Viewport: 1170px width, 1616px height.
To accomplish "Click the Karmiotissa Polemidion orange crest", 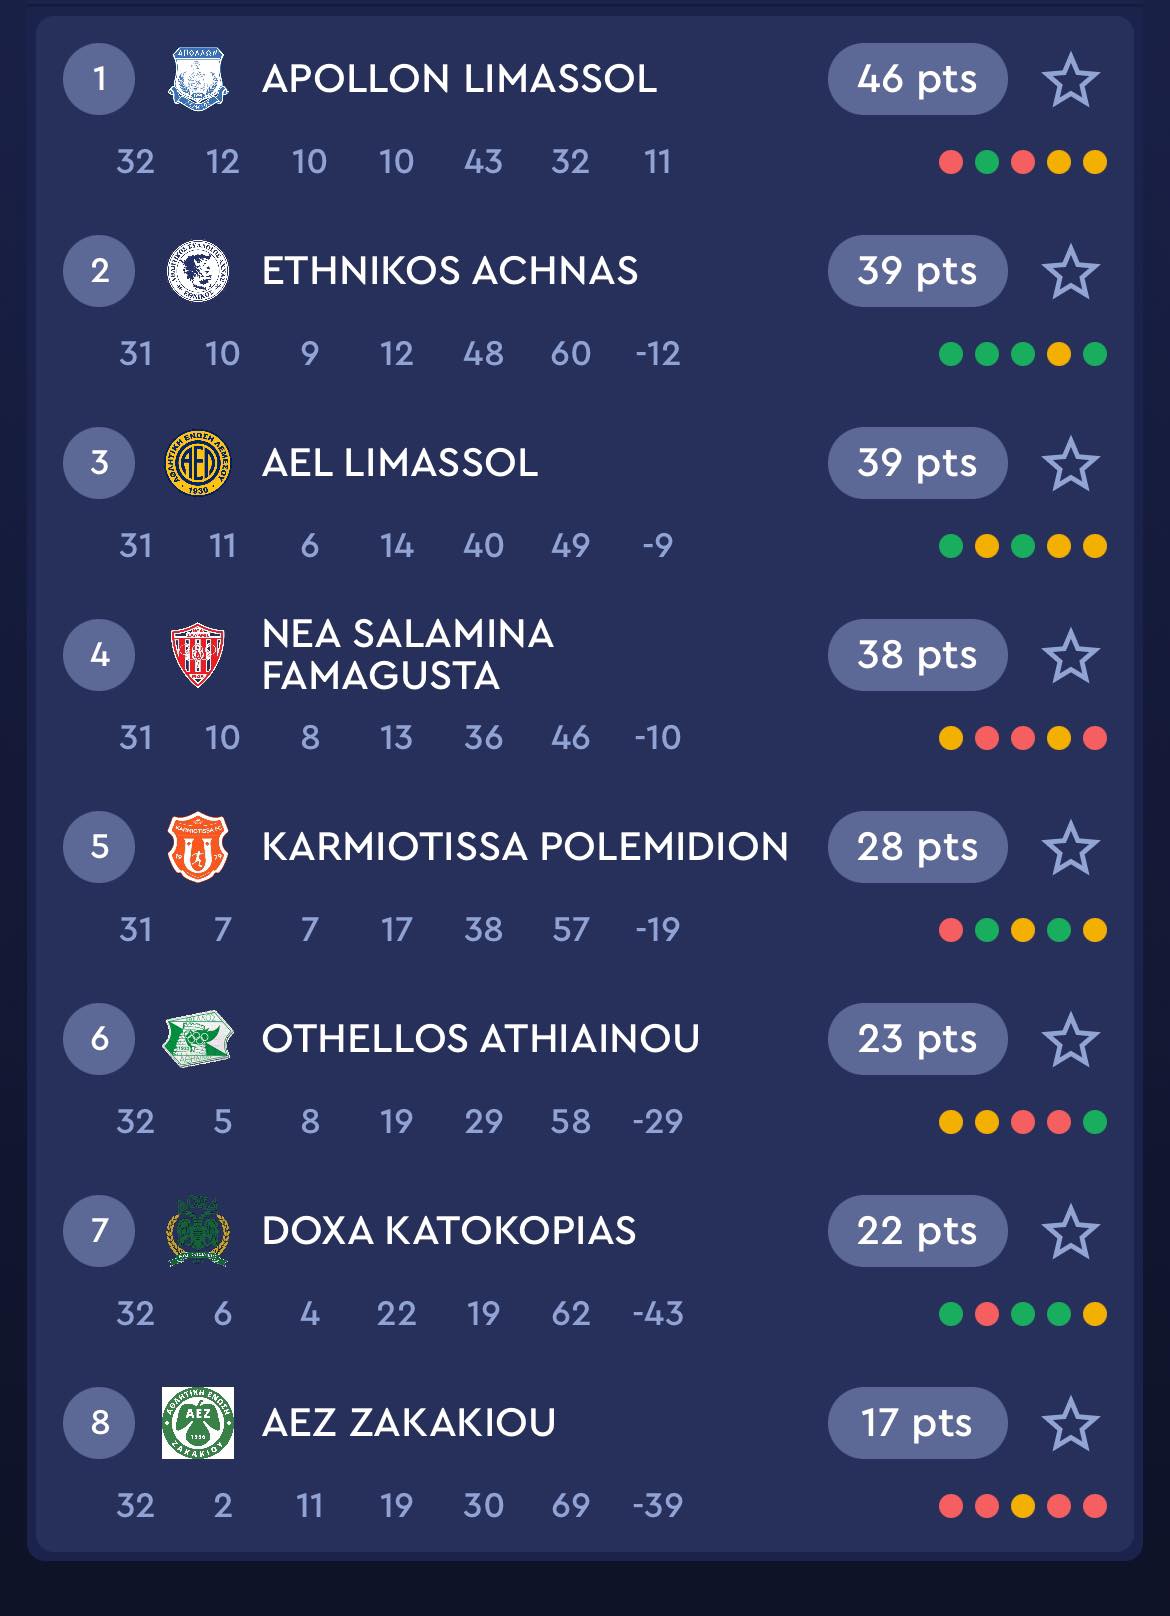I will (x=198, y=847).
